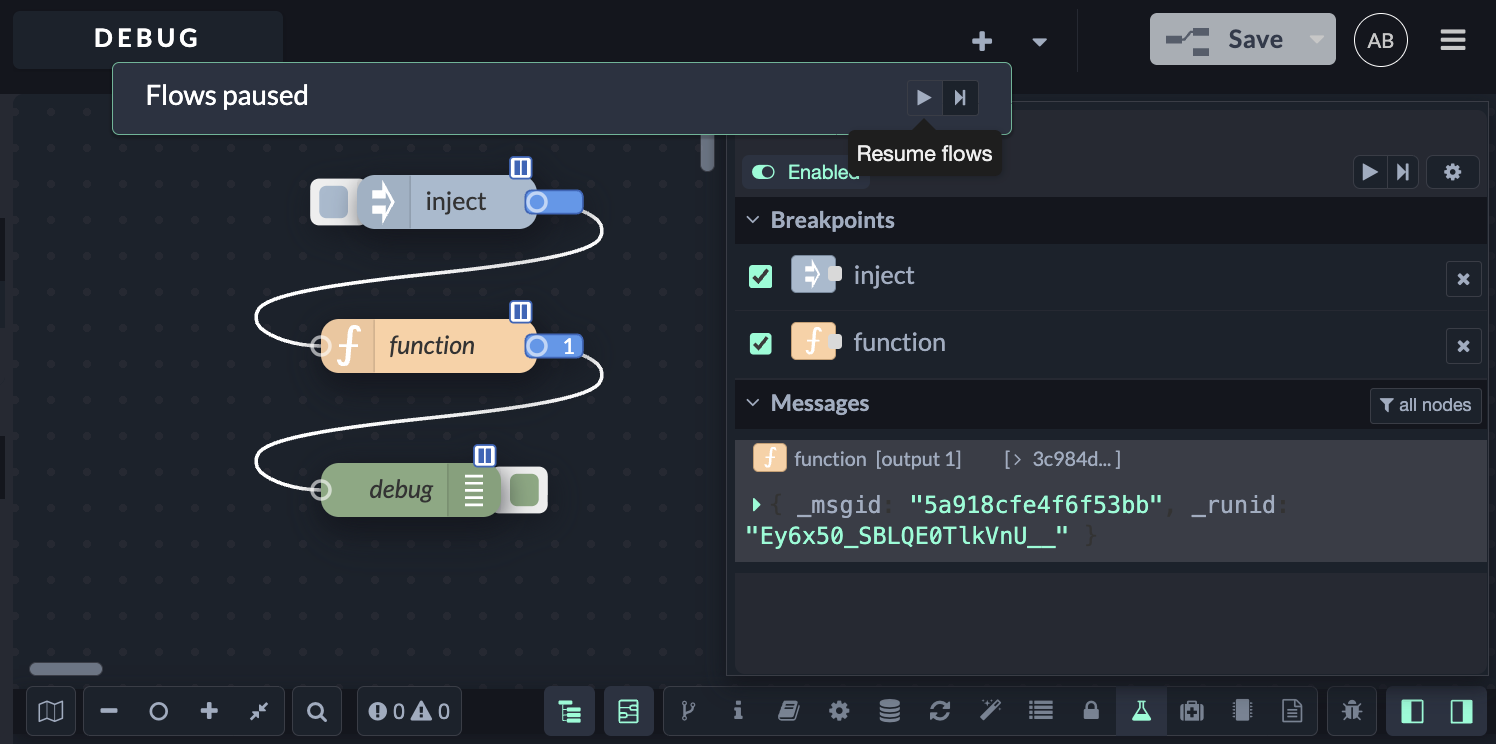This screenshot has width=1496, height=744.
Task: Toggle the map navigator icon
Action: (x=51, y=712)
